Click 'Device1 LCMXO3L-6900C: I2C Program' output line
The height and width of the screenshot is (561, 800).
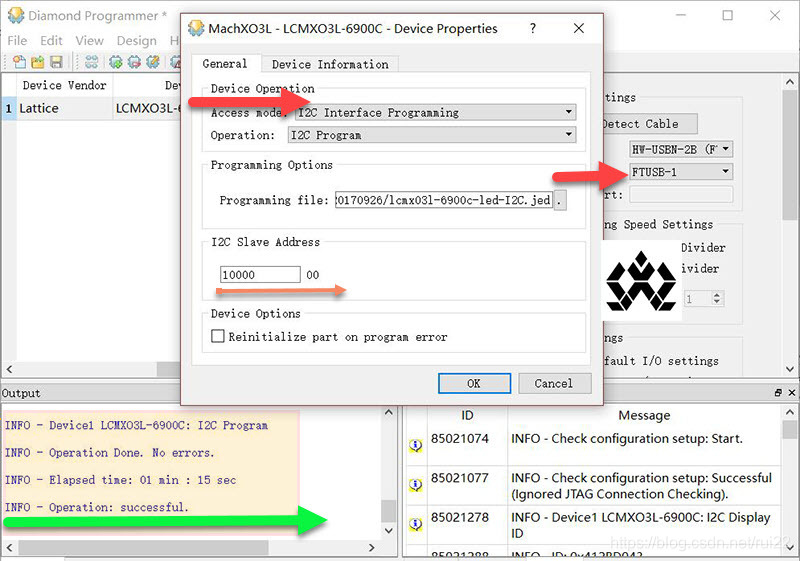(136, 425)
